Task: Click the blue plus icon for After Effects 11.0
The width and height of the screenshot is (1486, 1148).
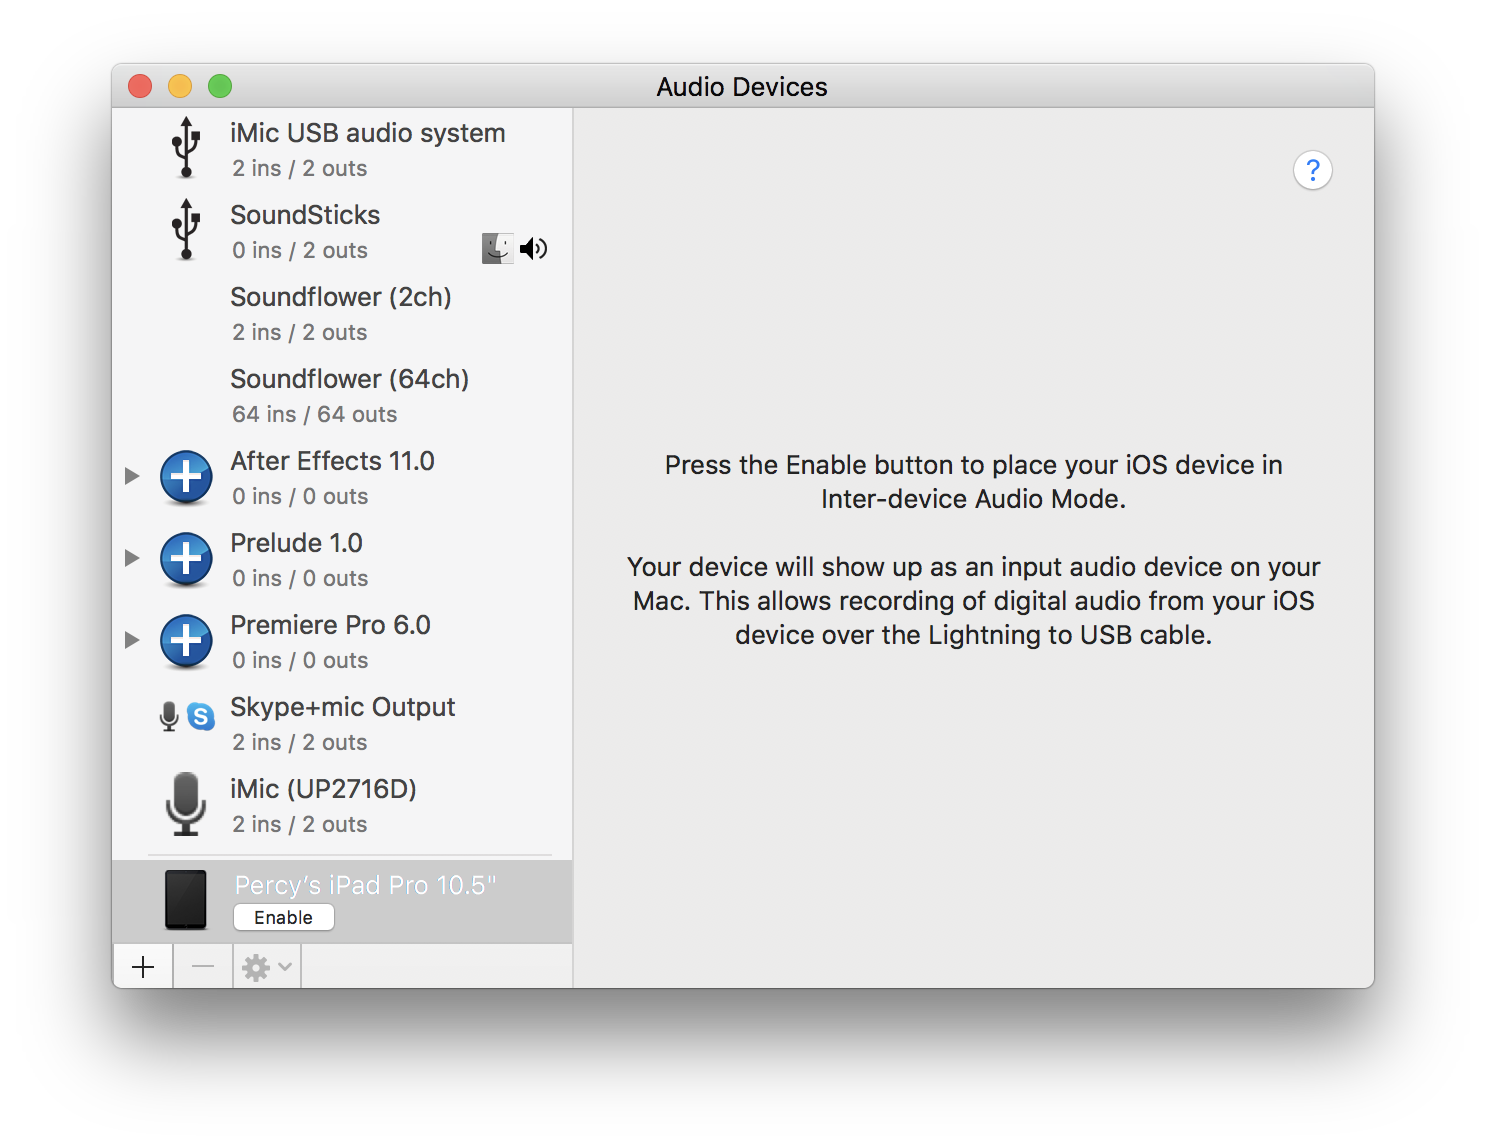Action: (186, 477)
